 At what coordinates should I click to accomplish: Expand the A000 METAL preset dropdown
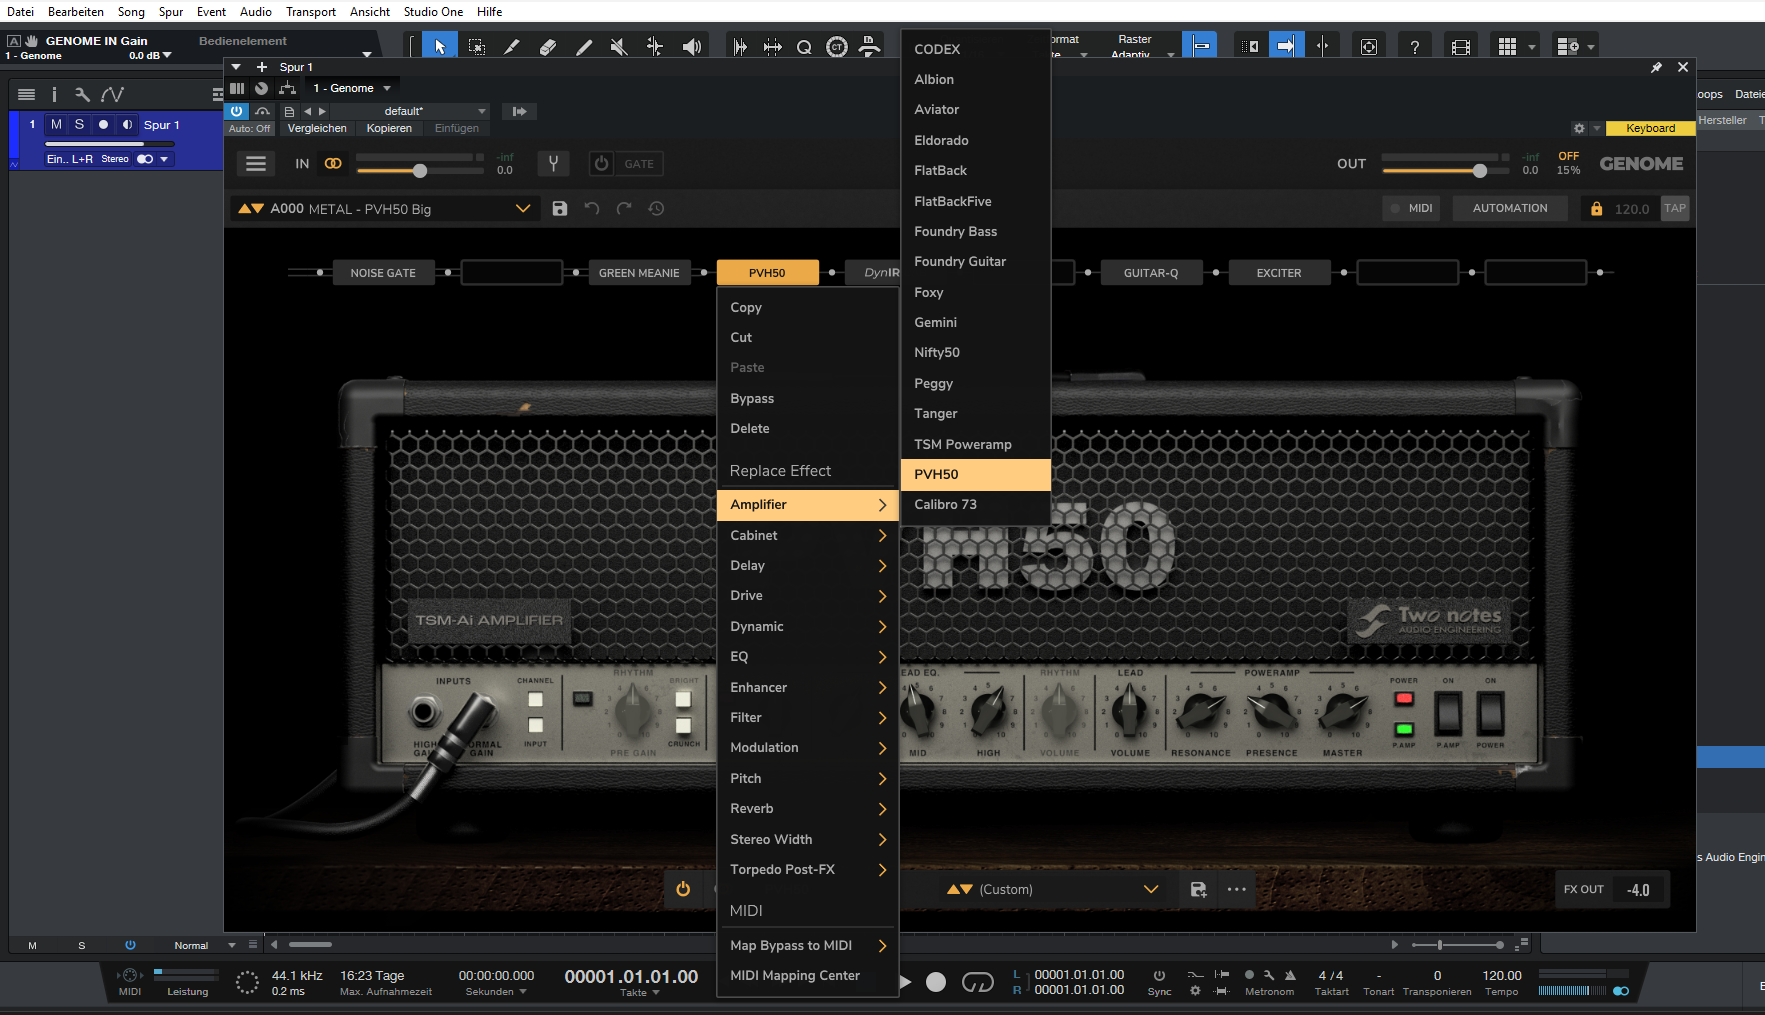(x=523, y=209)
